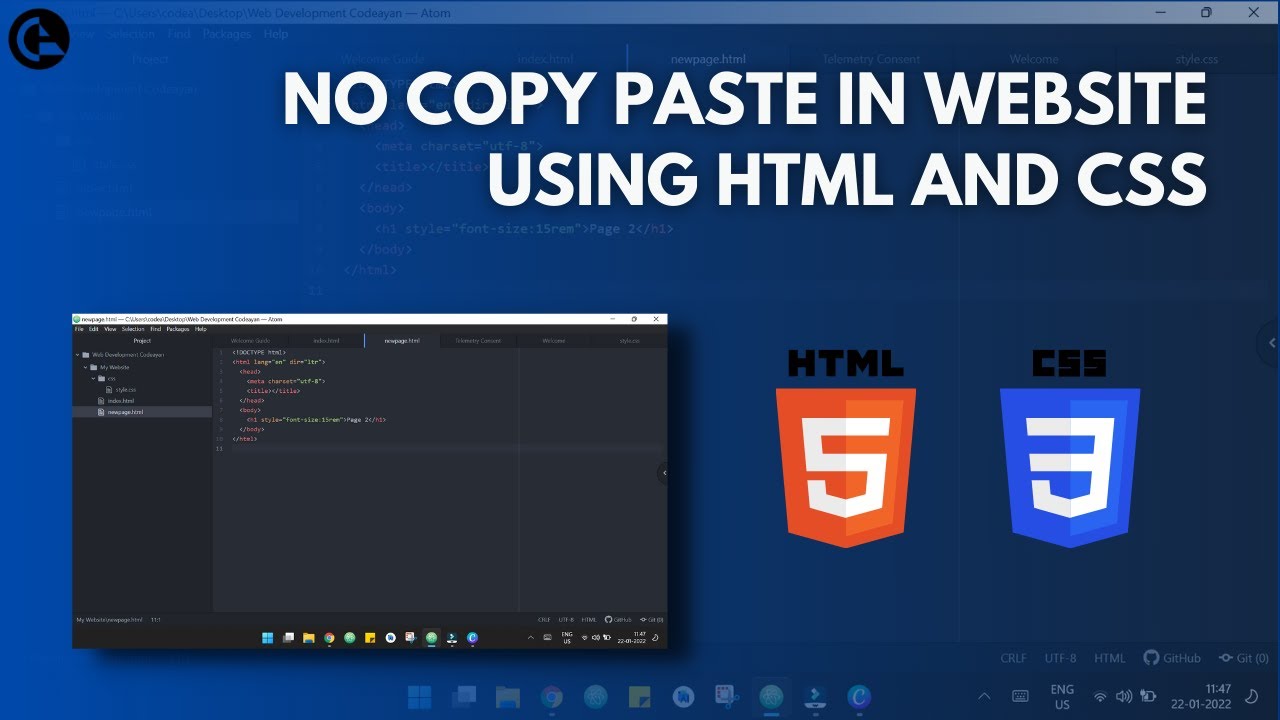Select style.css file in inset project tree
This screenshot has width=1280, height=720.
tap(121, 389)
